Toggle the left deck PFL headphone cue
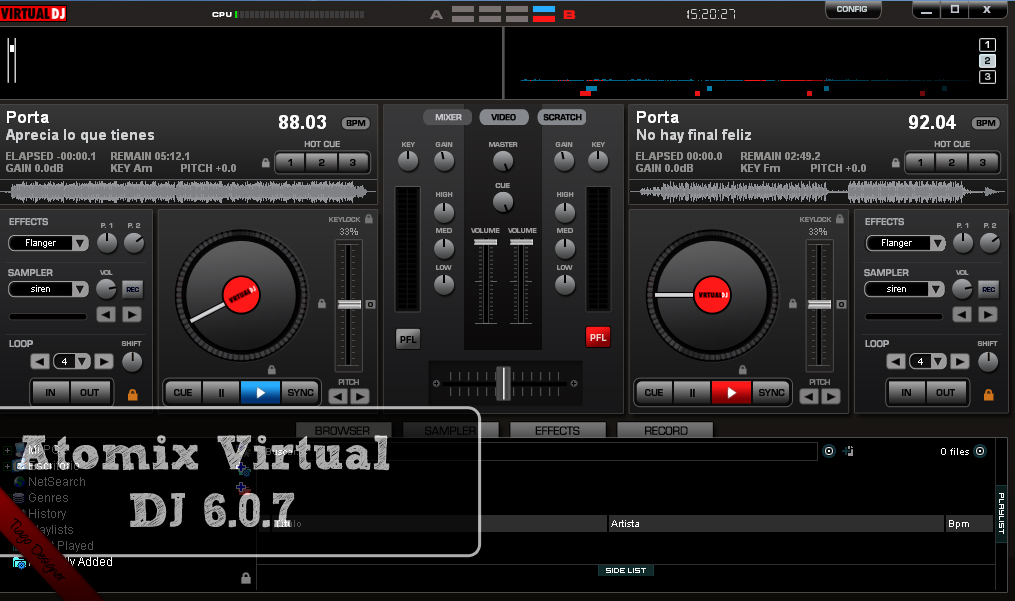The height and width of the screenshot is (601, 1015). (408, 339)
